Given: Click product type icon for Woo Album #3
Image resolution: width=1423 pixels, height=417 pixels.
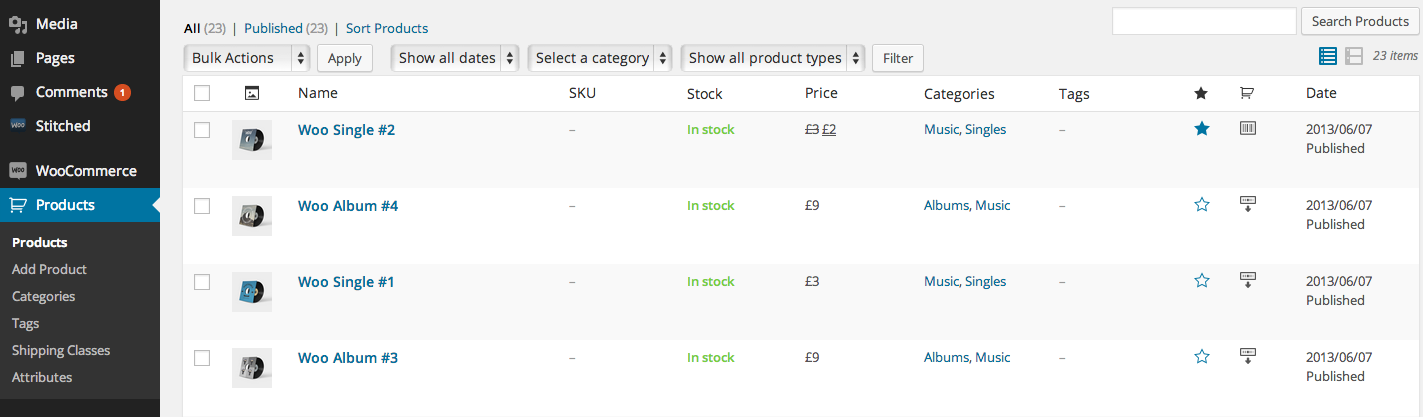Looking at the screenshot, I should point(1247,356).
